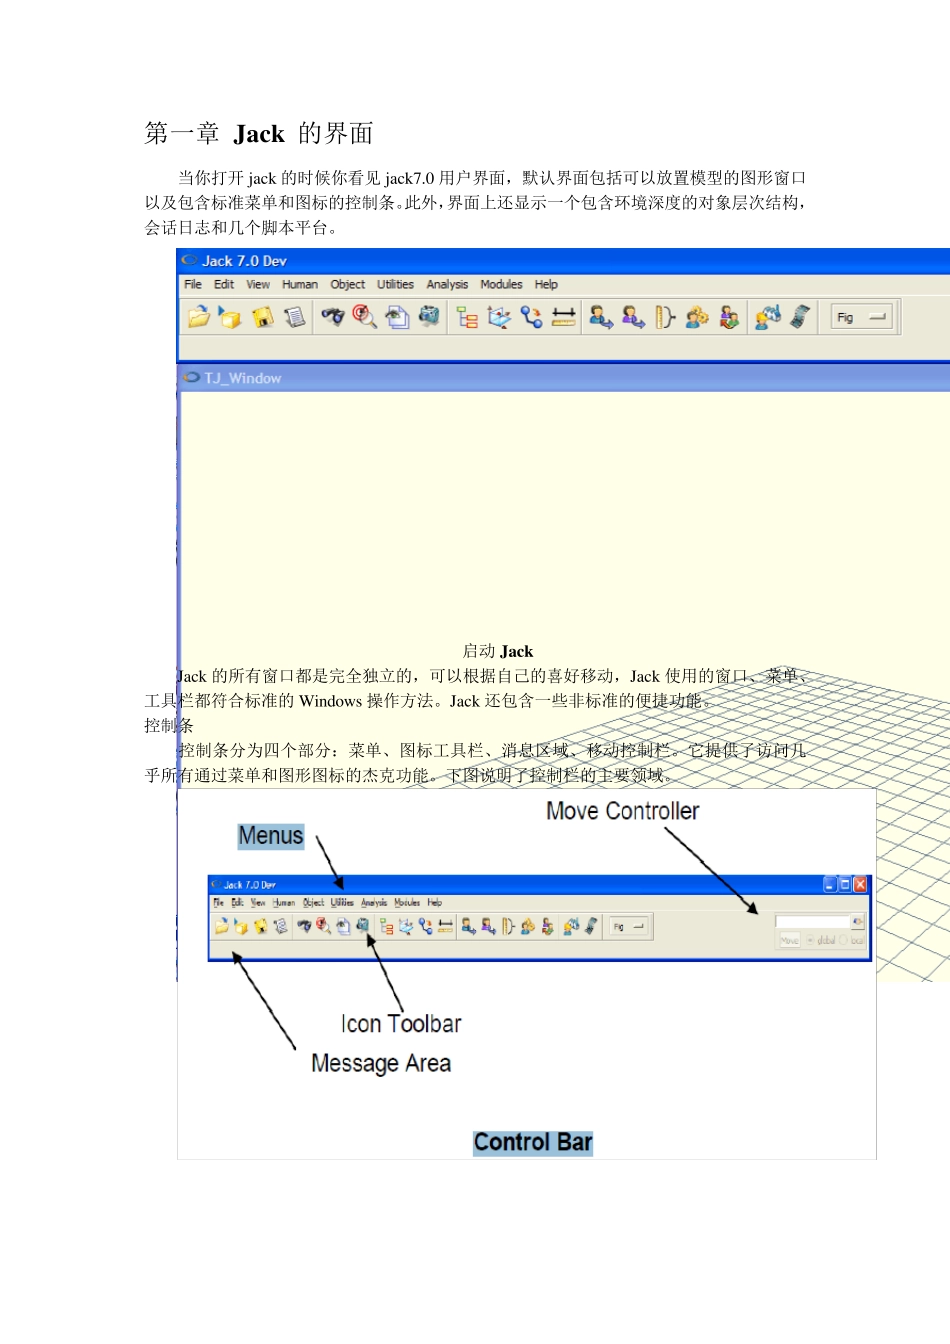Open the Utilities menu in Control Bar figure

point(342,902)
